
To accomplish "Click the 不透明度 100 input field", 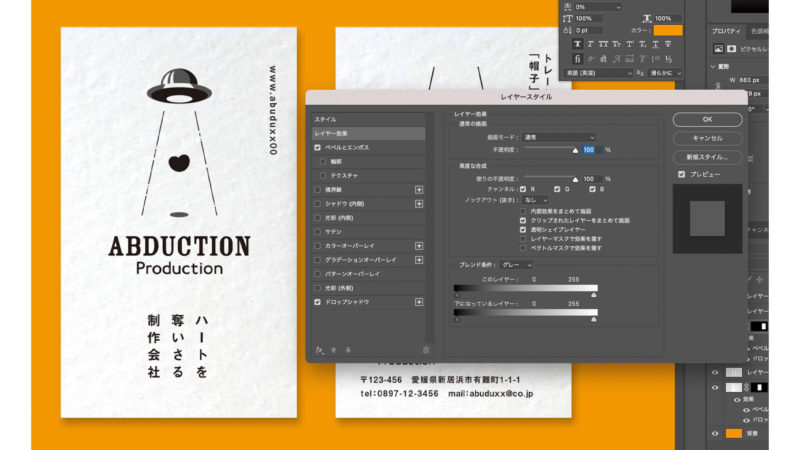I will pos(592,150).
